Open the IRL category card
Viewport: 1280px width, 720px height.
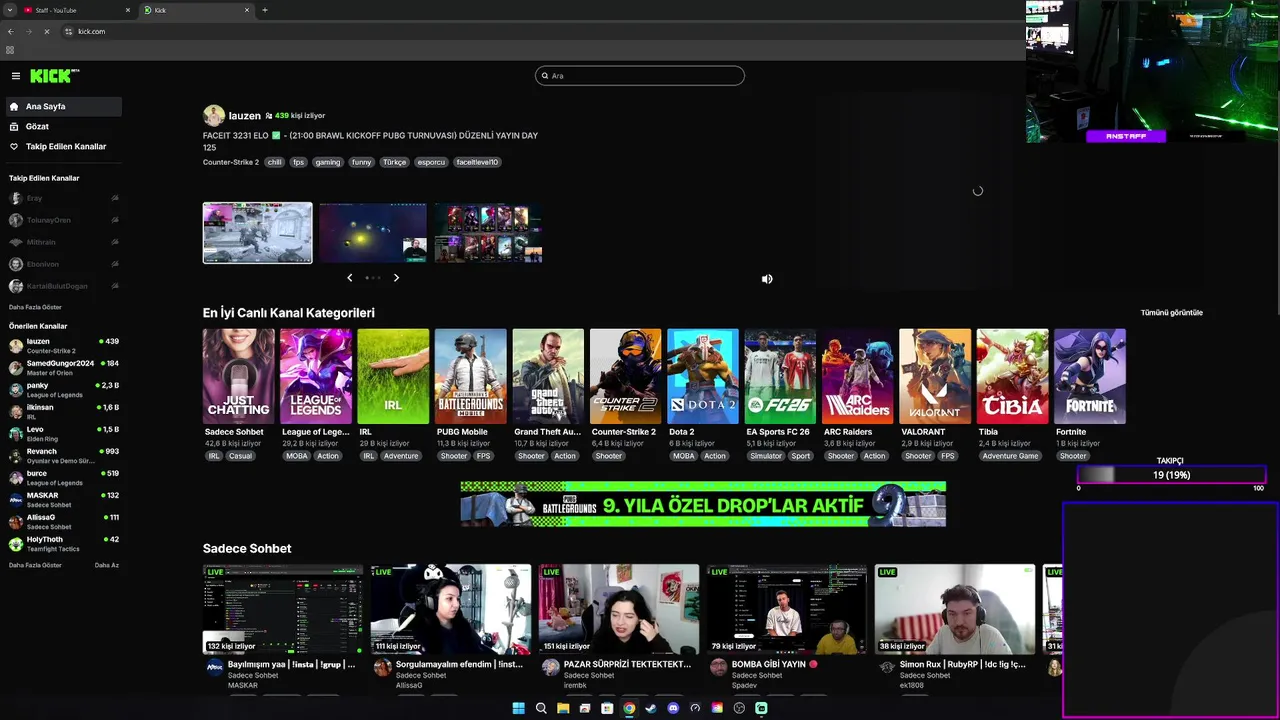[393, 377]
